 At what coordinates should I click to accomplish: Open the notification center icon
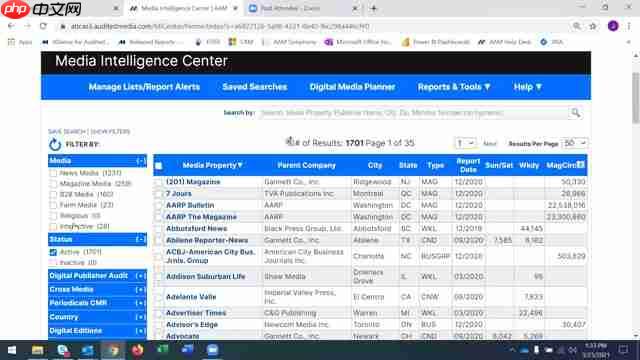[623, 350]
